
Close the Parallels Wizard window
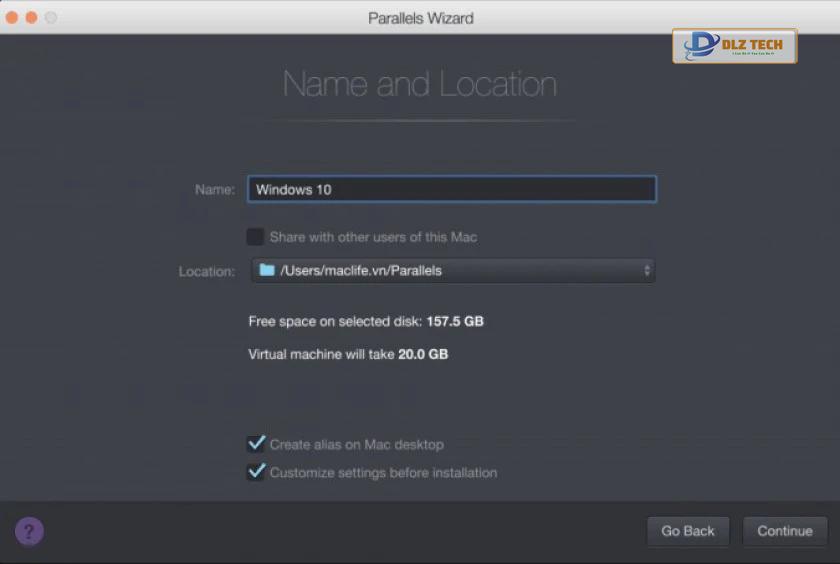point(12,18)
